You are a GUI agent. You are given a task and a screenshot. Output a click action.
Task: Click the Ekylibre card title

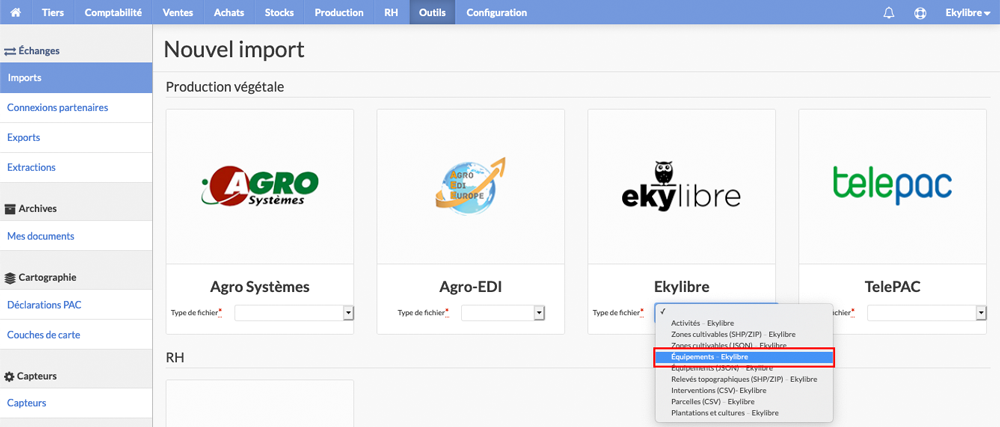[x=681, y=287]
